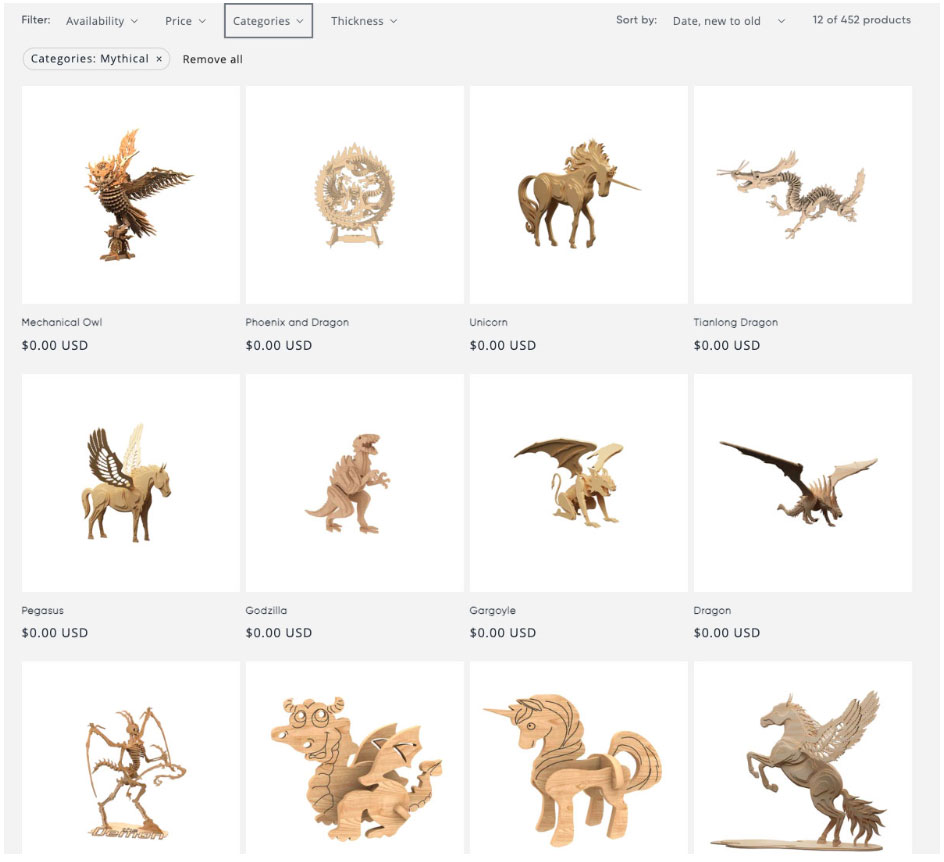Image resolution: width=944 pixels, height=862 pixels.
Task: Open the Thickness filter dropdown
Action: click(x=364, y=21)
